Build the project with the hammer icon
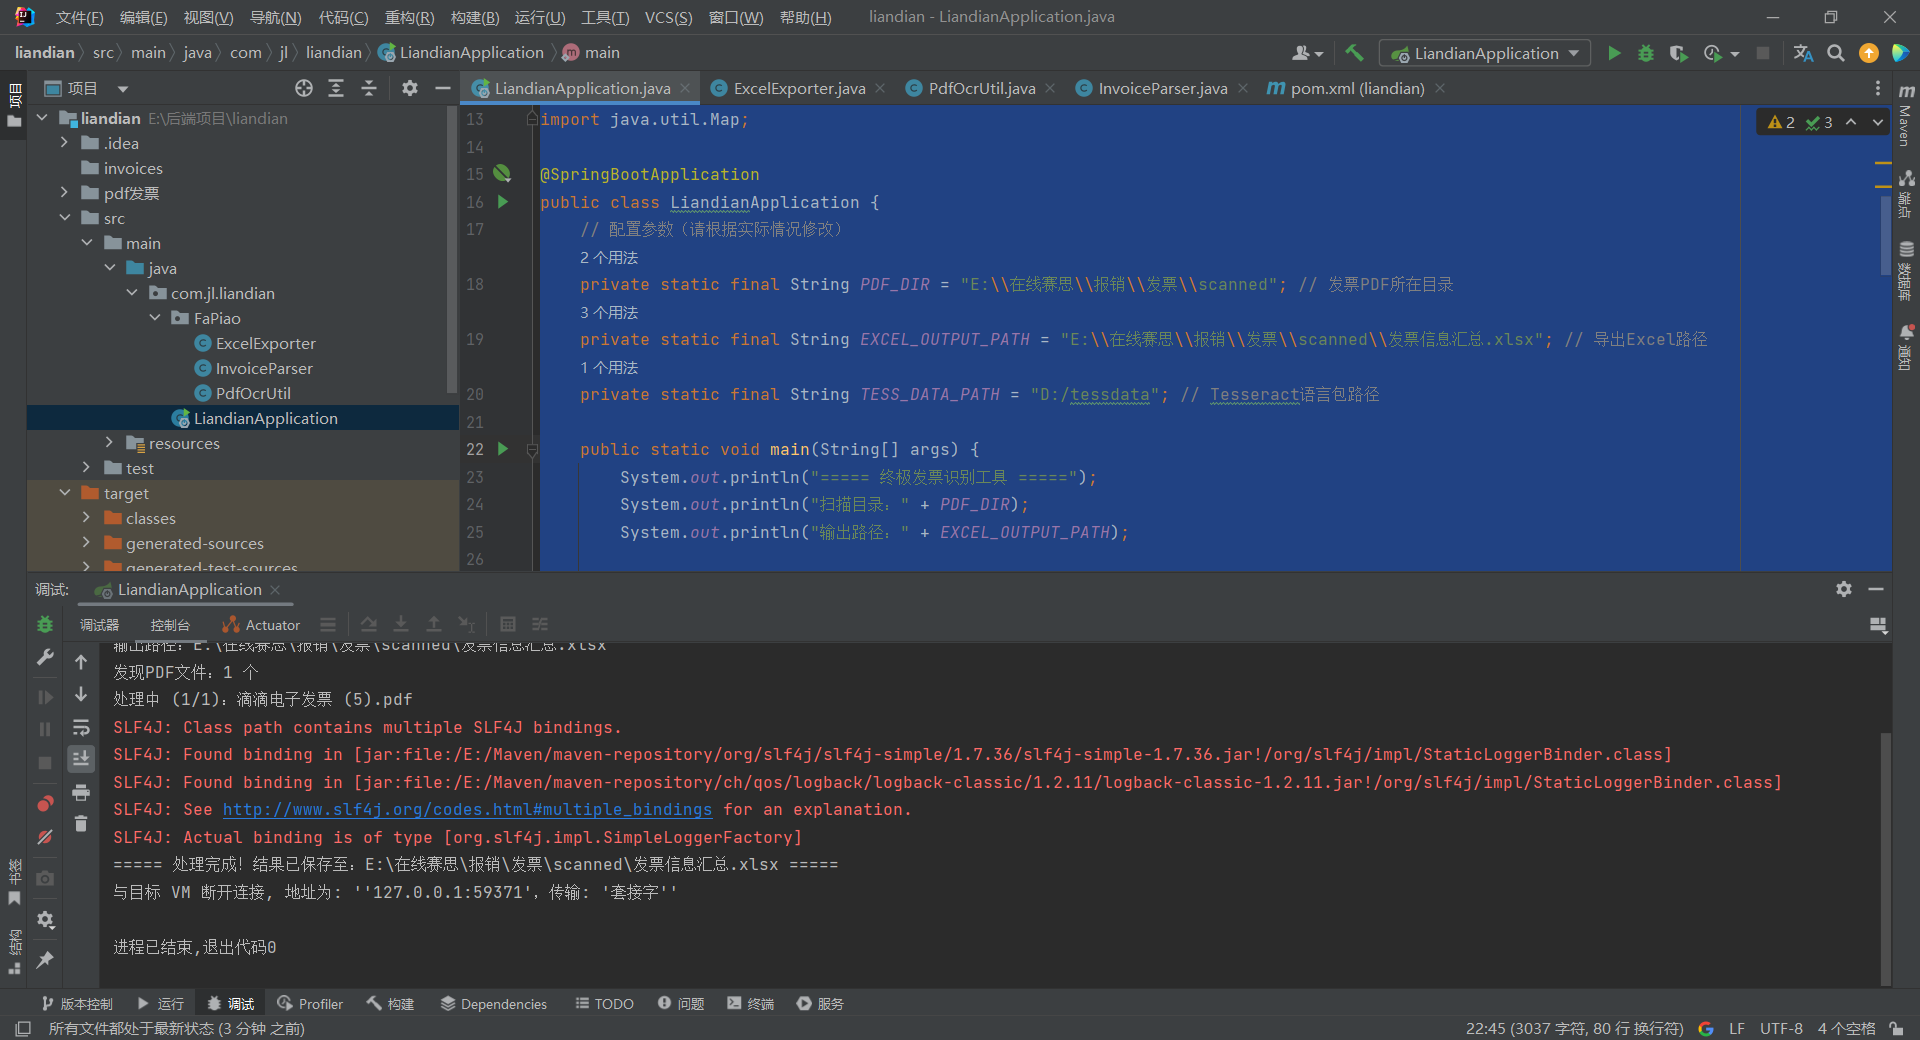The image size is (1920, 1040). pos(1354,53)
